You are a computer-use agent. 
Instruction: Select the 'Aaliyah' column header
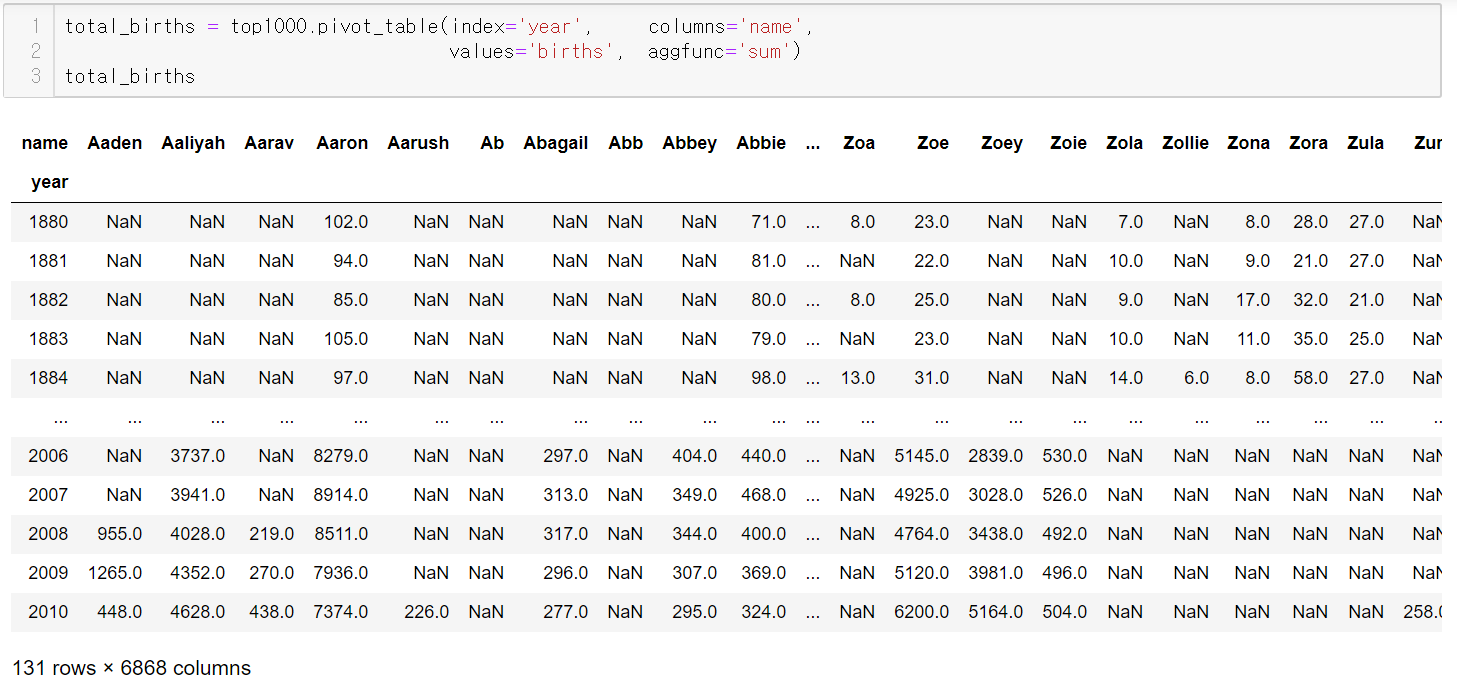pos(193,143)
